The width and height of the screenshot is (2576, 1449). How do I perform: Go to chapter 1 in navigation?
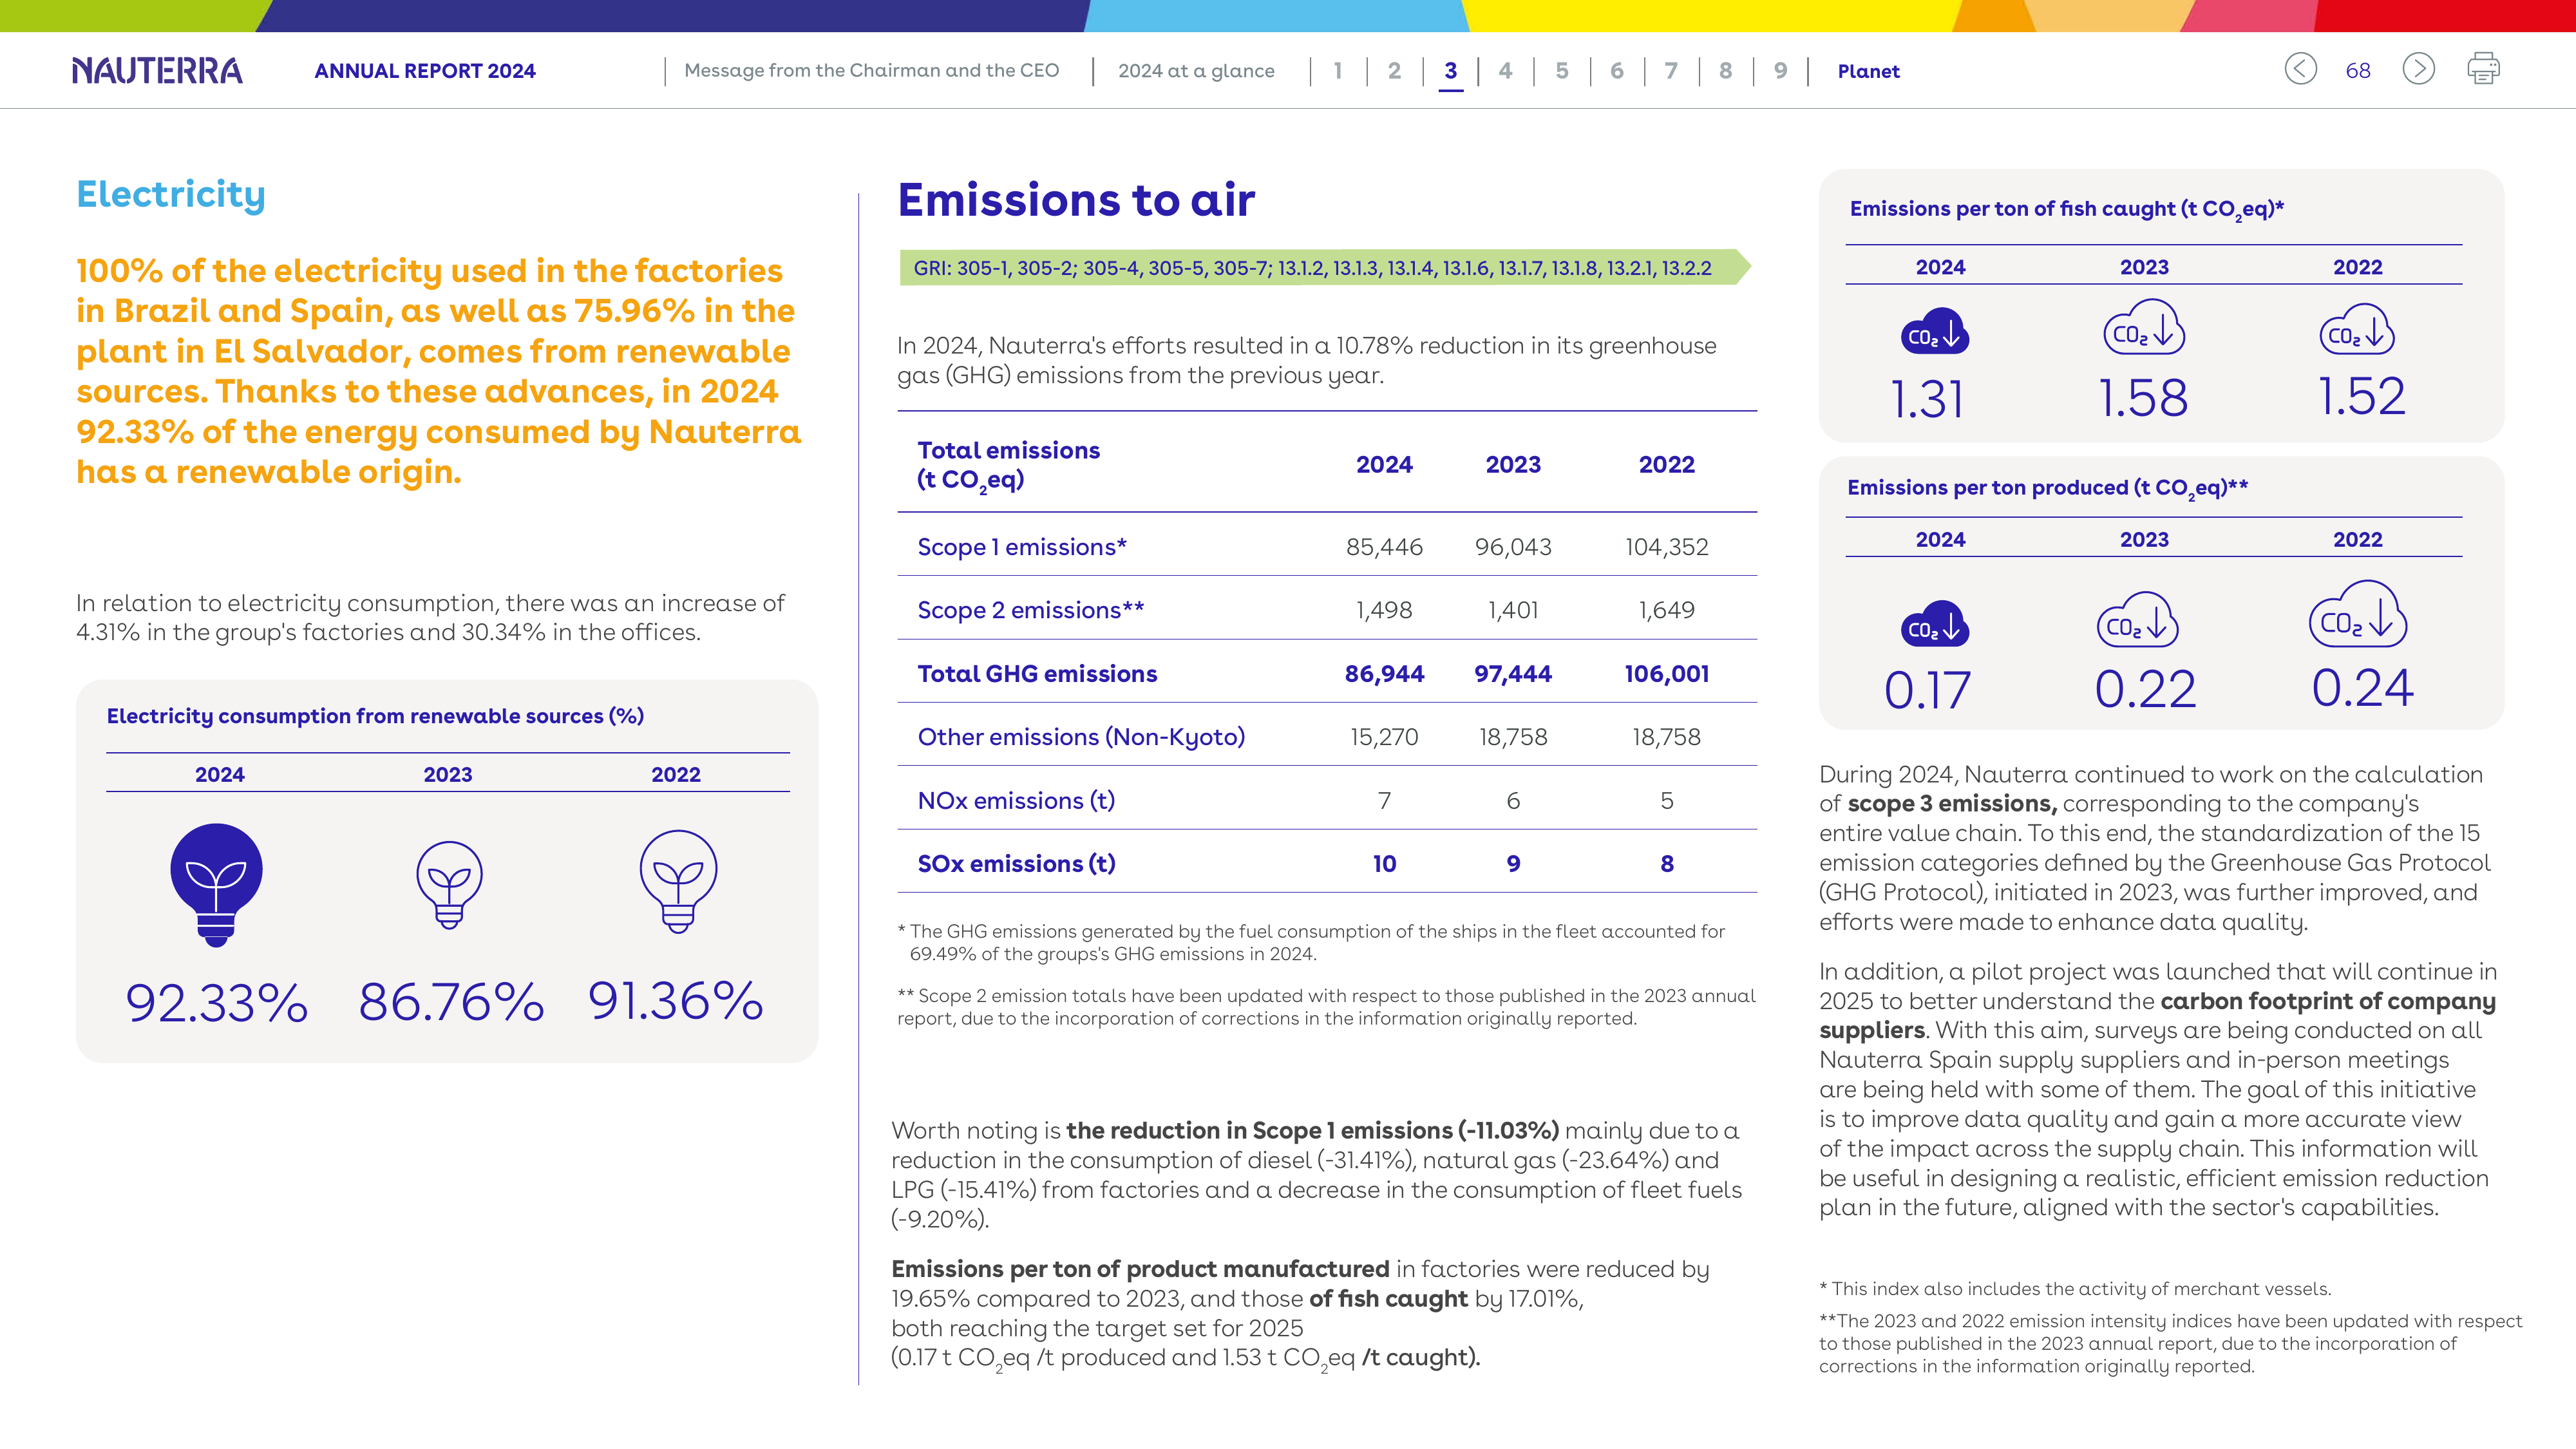pyautogui.click(x=1338, y=71)
